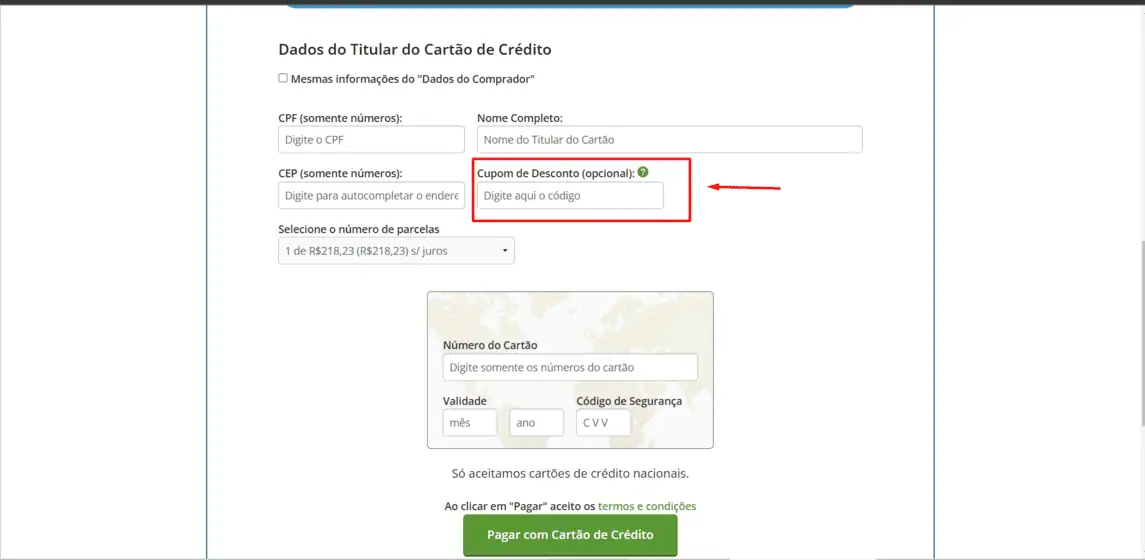Click the Número do Cartão field
Screen dimensions: 1145x560
570,367
